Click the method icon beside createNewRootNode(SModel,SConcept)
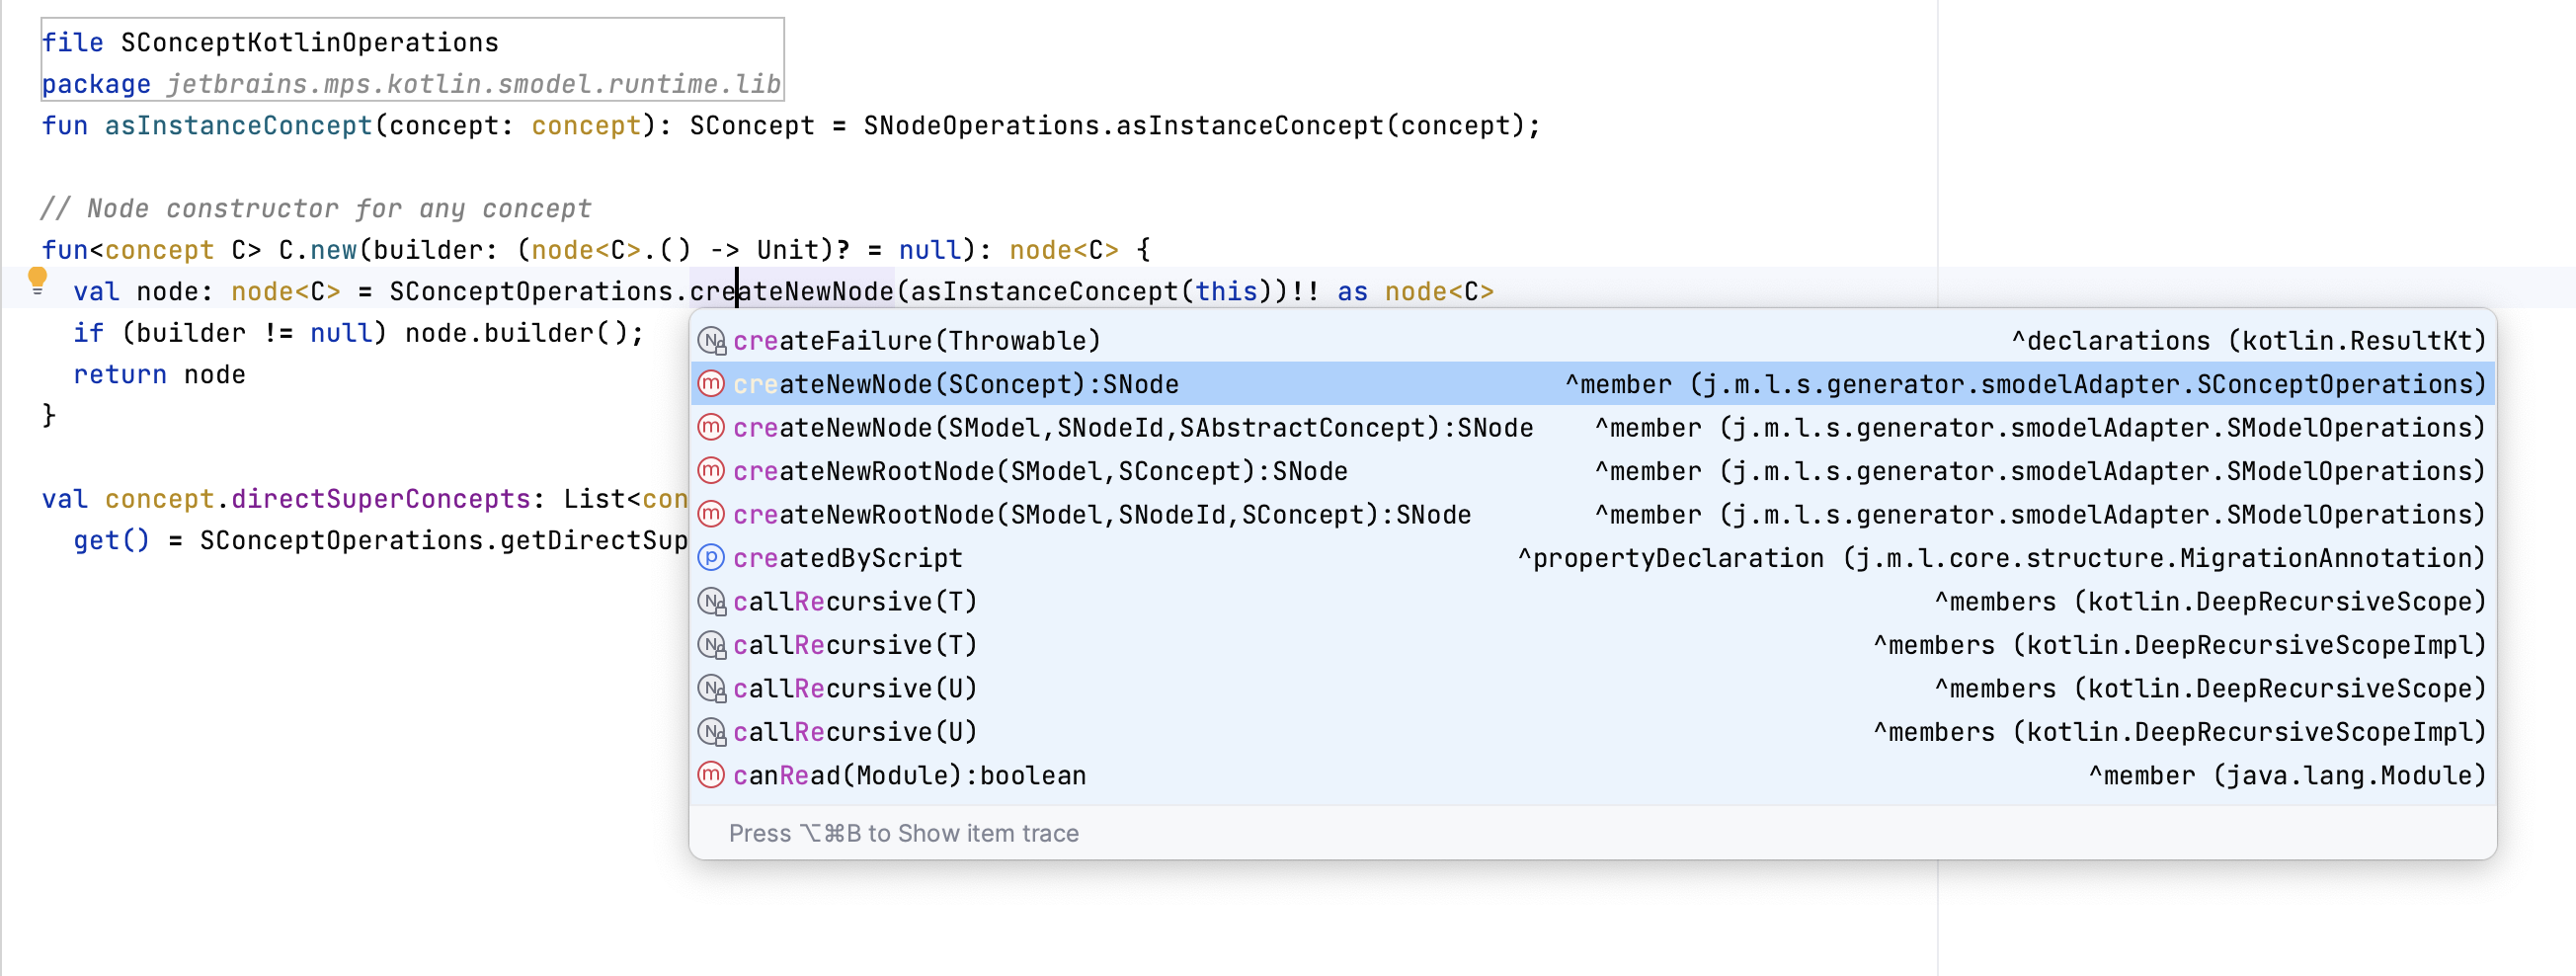The image size is (2576, 976). pos(710,471)
